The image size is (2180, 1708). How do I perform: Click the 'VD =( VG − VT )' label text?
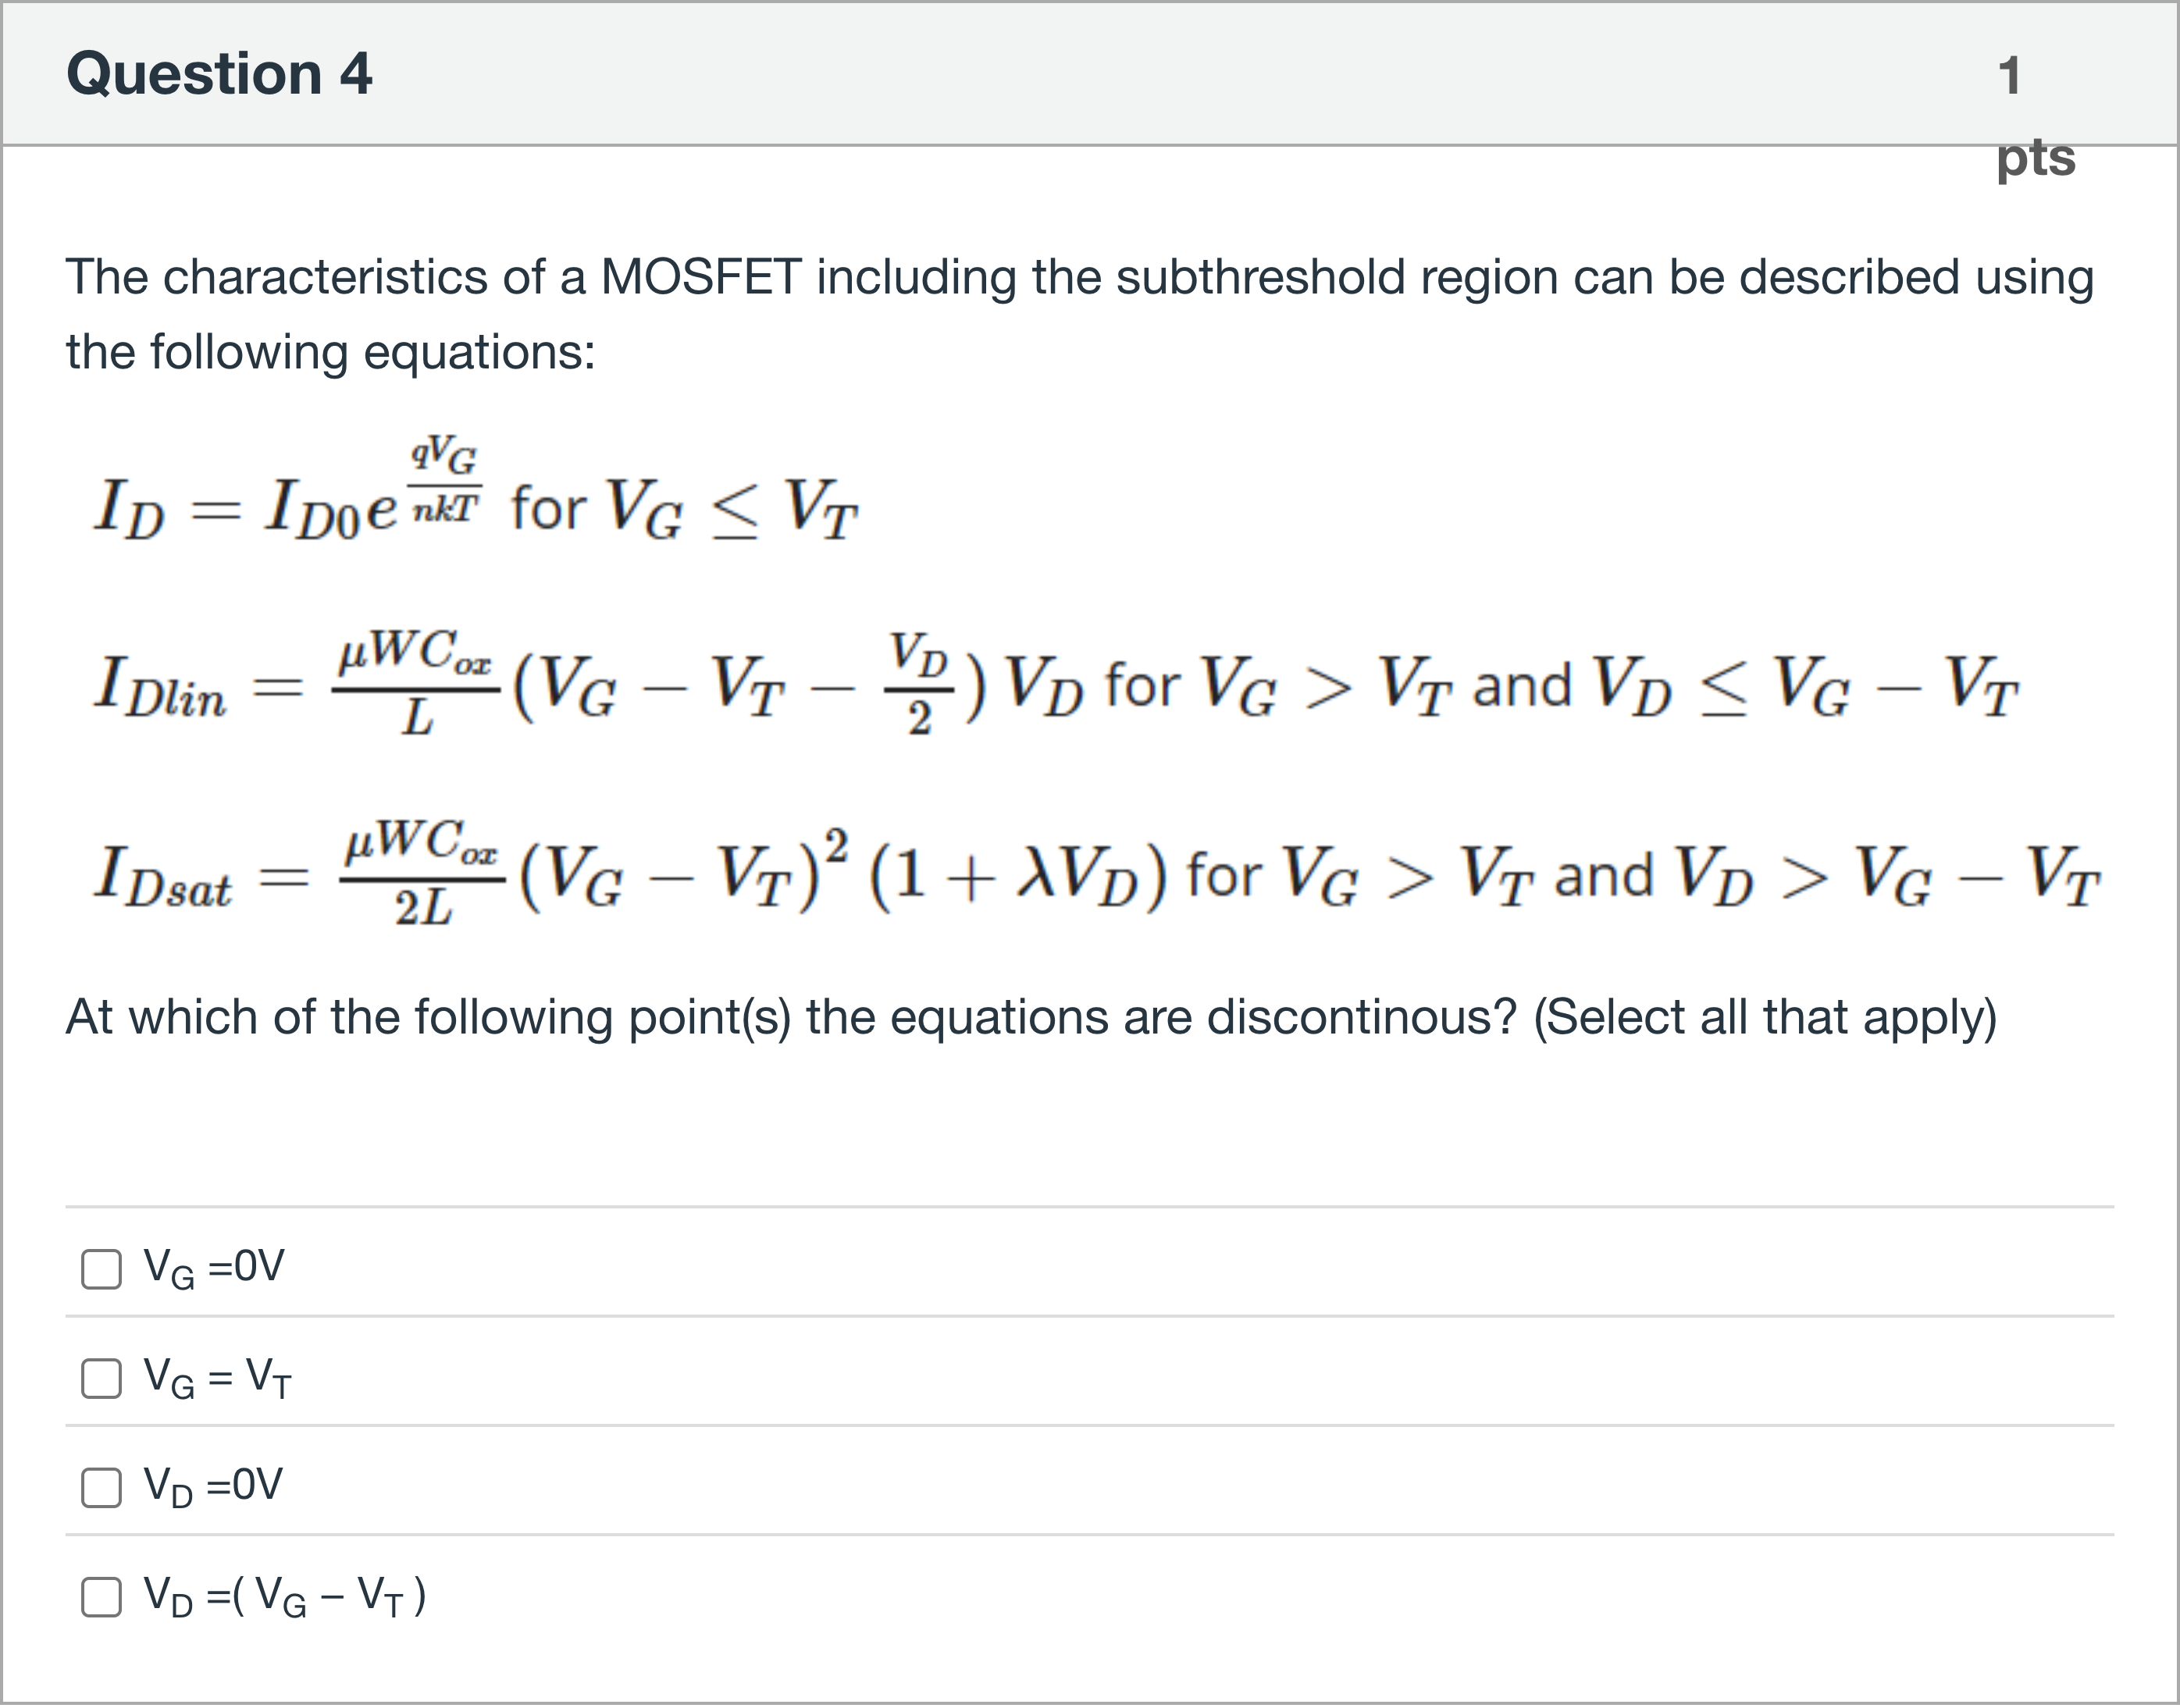[x=285, y=1596]
